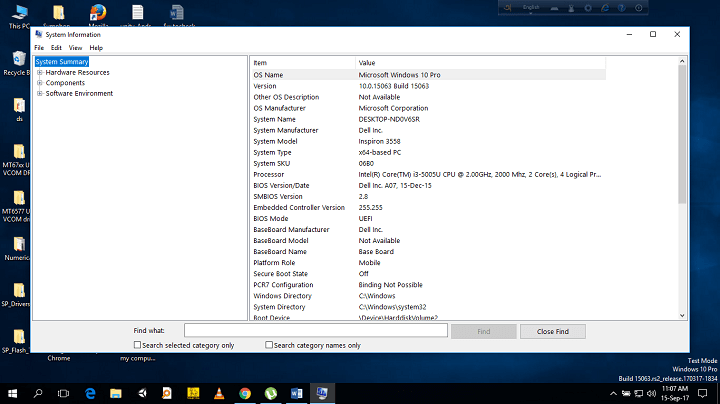This screenshot has width=720, height=404.
Task: Select the This PC desktop icon
Action: point(19,17)
